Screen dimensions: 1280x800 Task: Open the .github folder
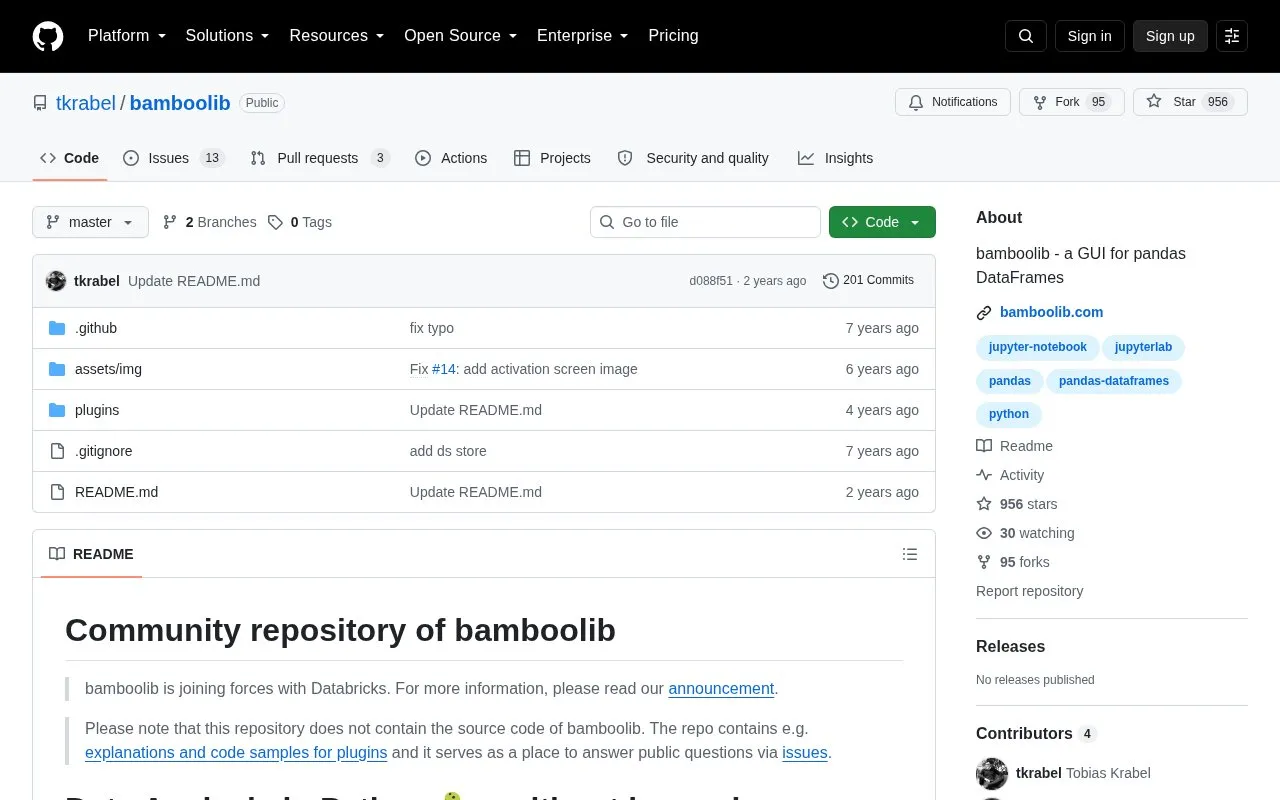96,328
